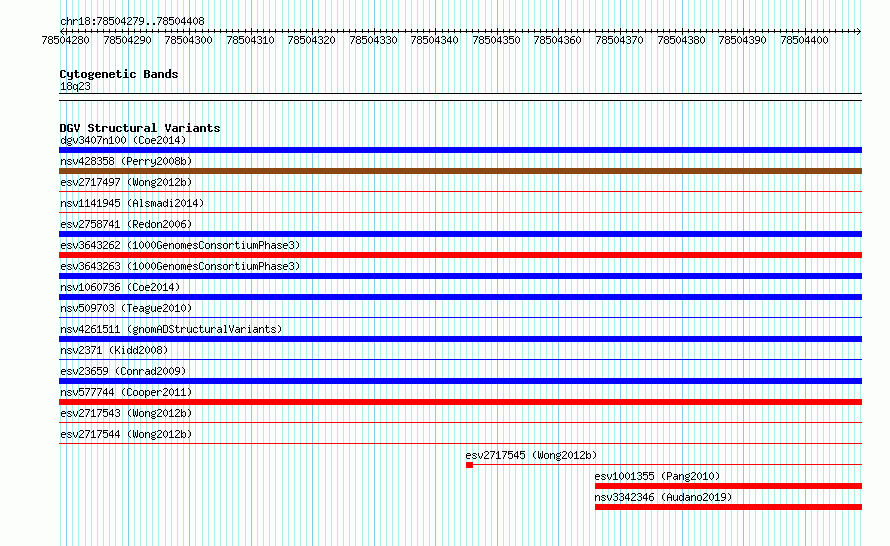Open esv2717497 (Wong2012b) variant entry

[x=126, y=182]
